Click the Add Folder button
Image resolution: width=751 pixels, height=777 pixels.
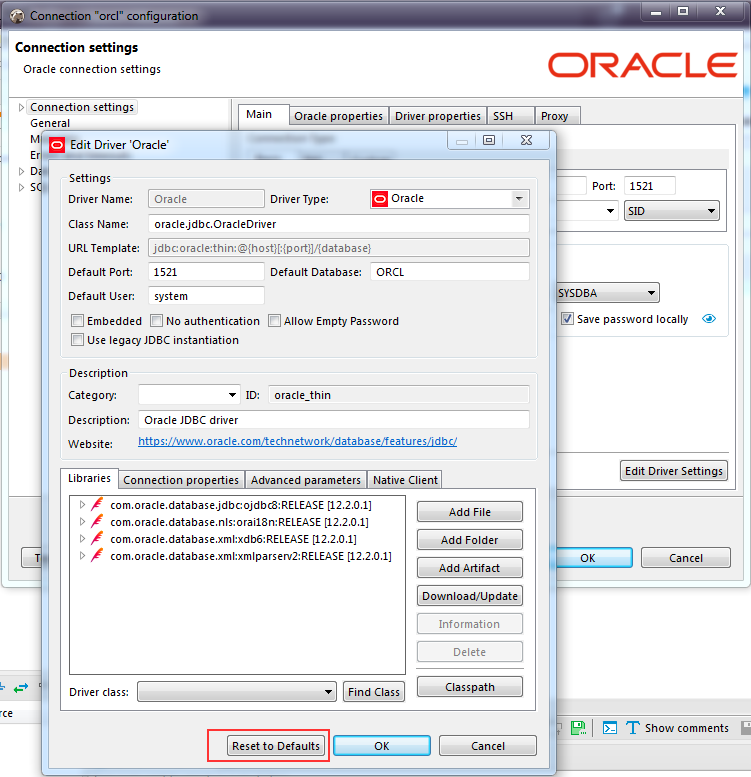coord(470,540)
